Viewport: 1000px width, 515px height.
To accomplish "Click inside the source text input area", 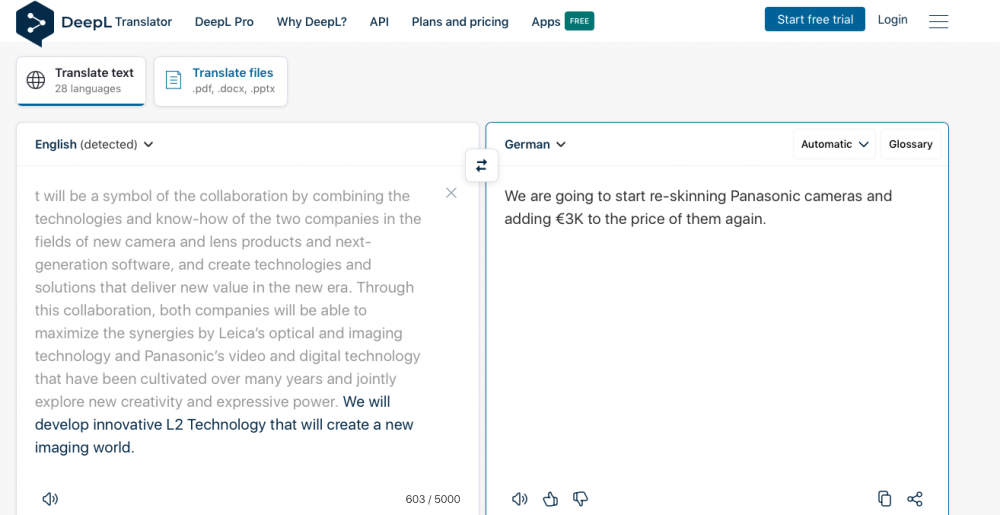I will coord(230,320).
